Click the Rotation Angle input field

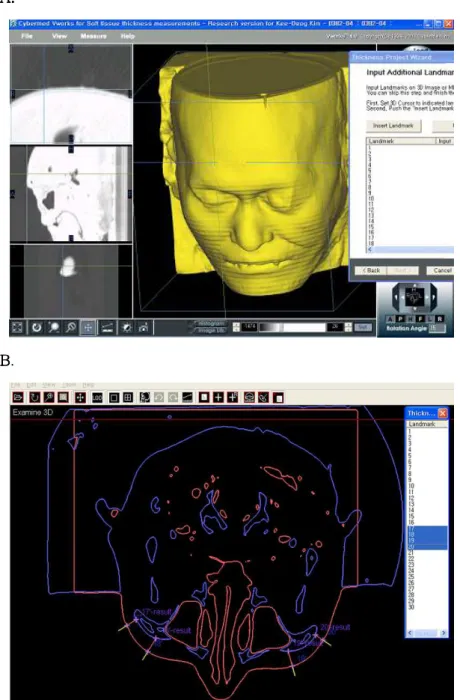click(x=437, y=328)
